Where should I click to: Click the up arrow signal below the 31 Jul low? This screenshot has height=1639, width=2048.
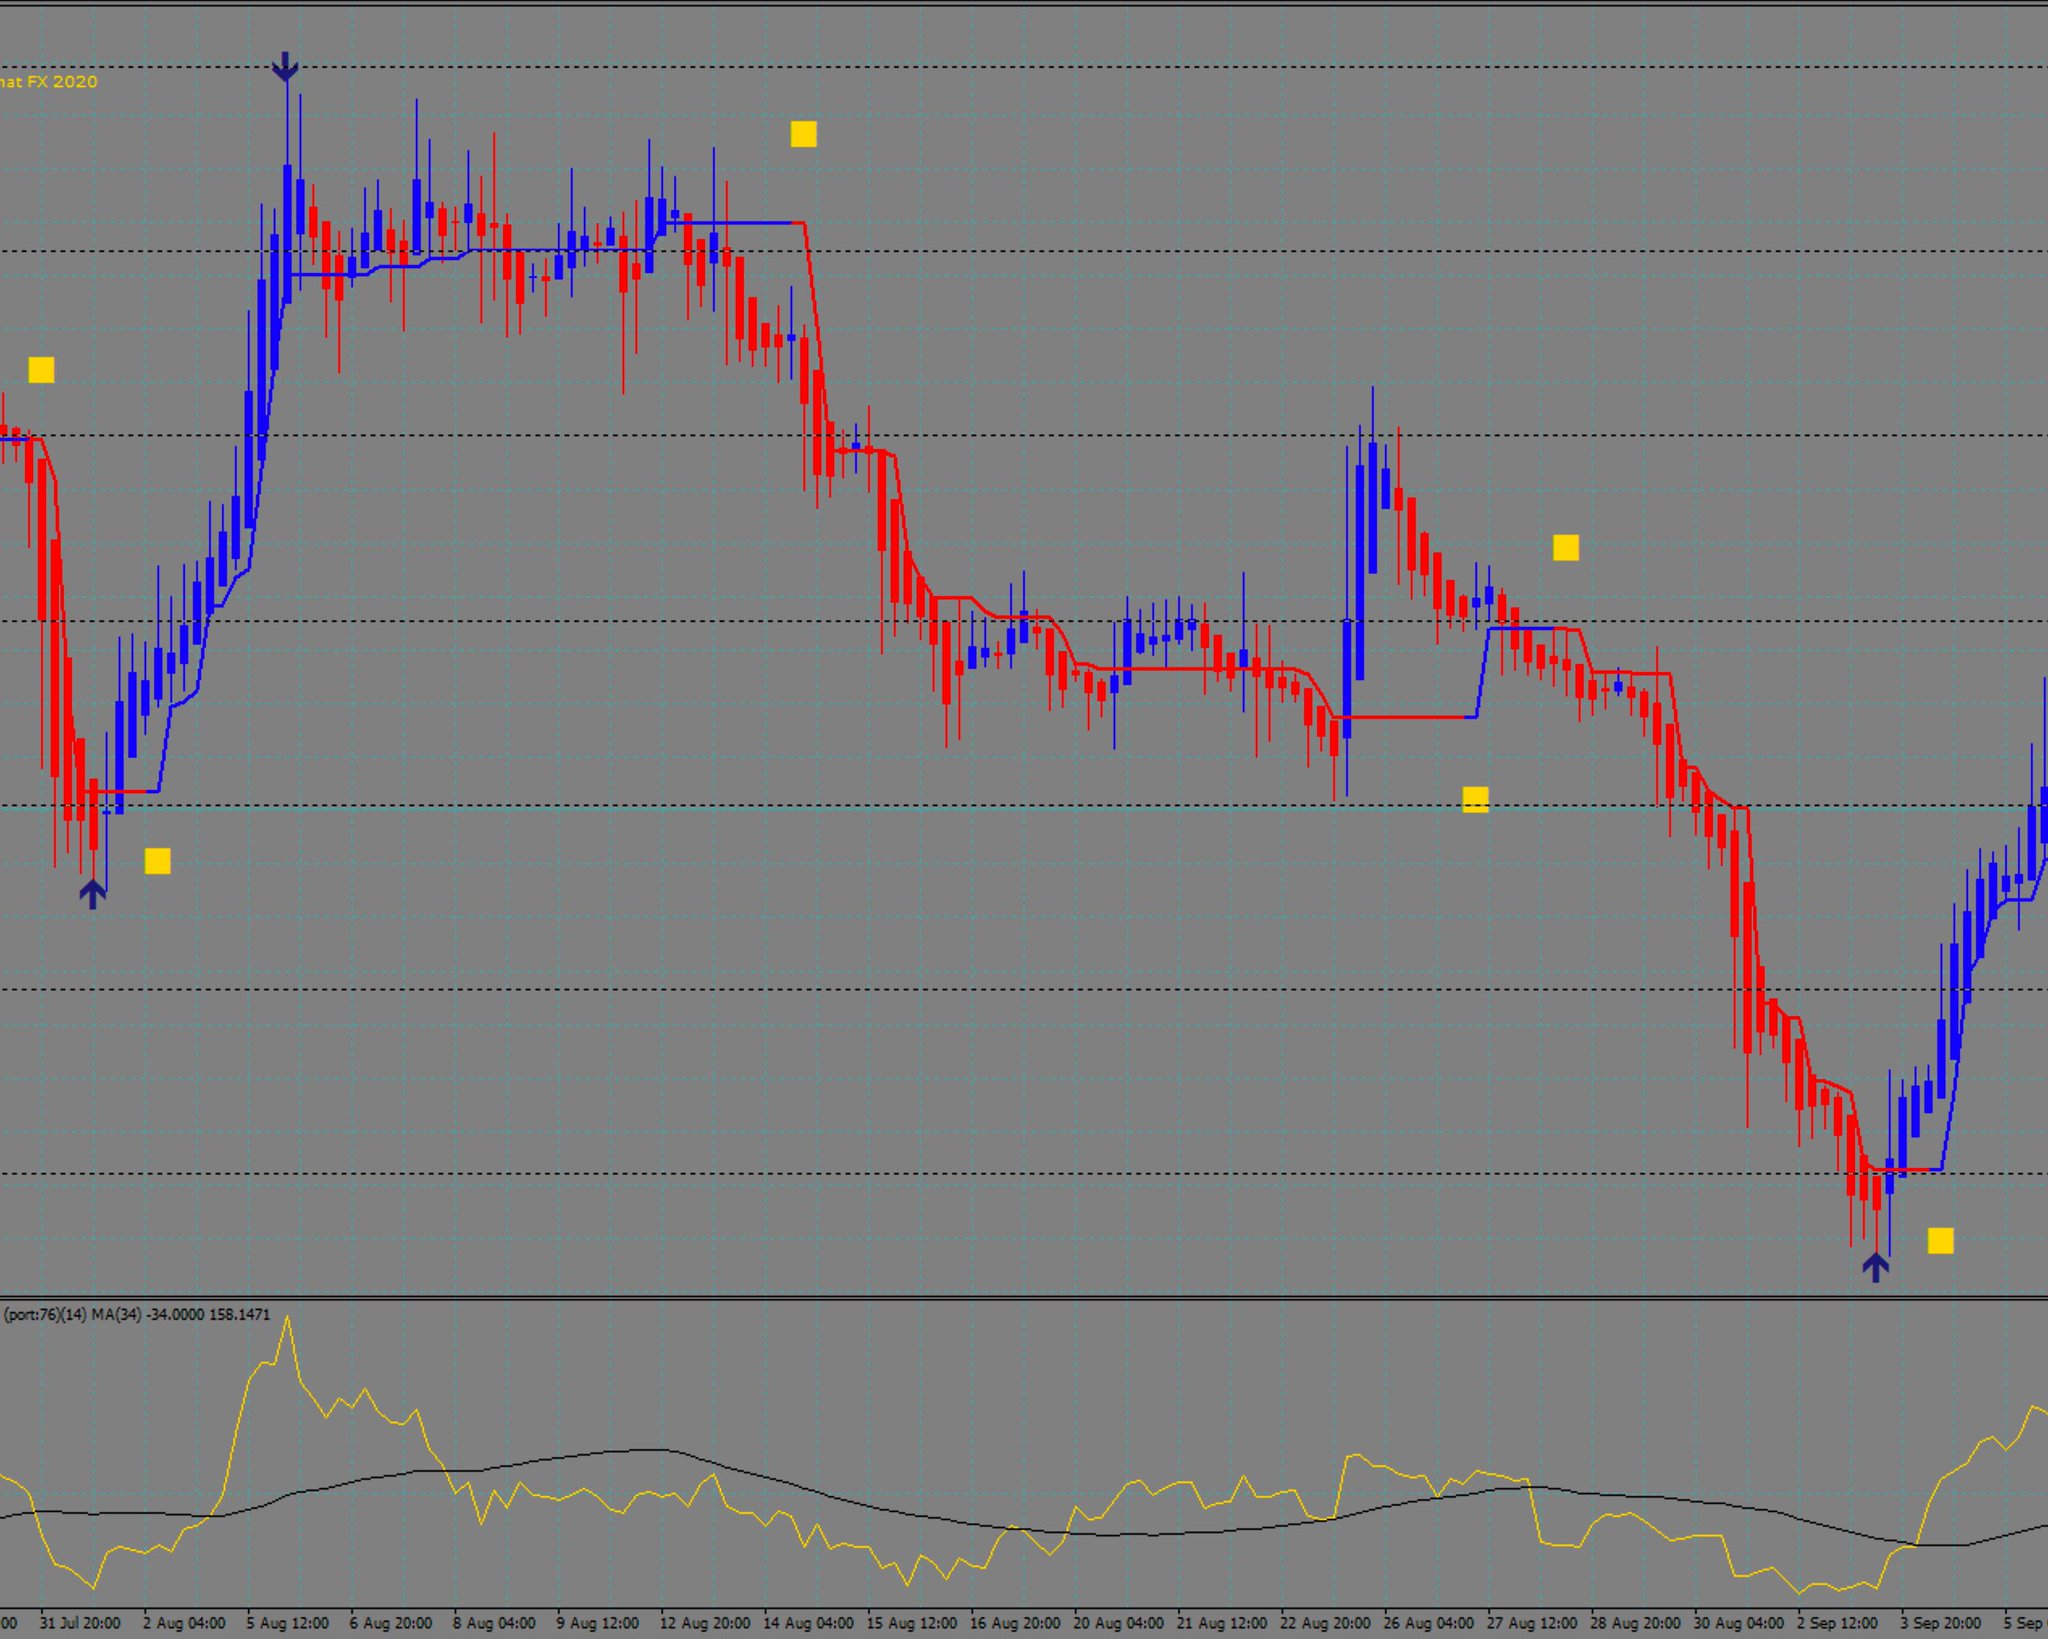click(x=92, y=893)
